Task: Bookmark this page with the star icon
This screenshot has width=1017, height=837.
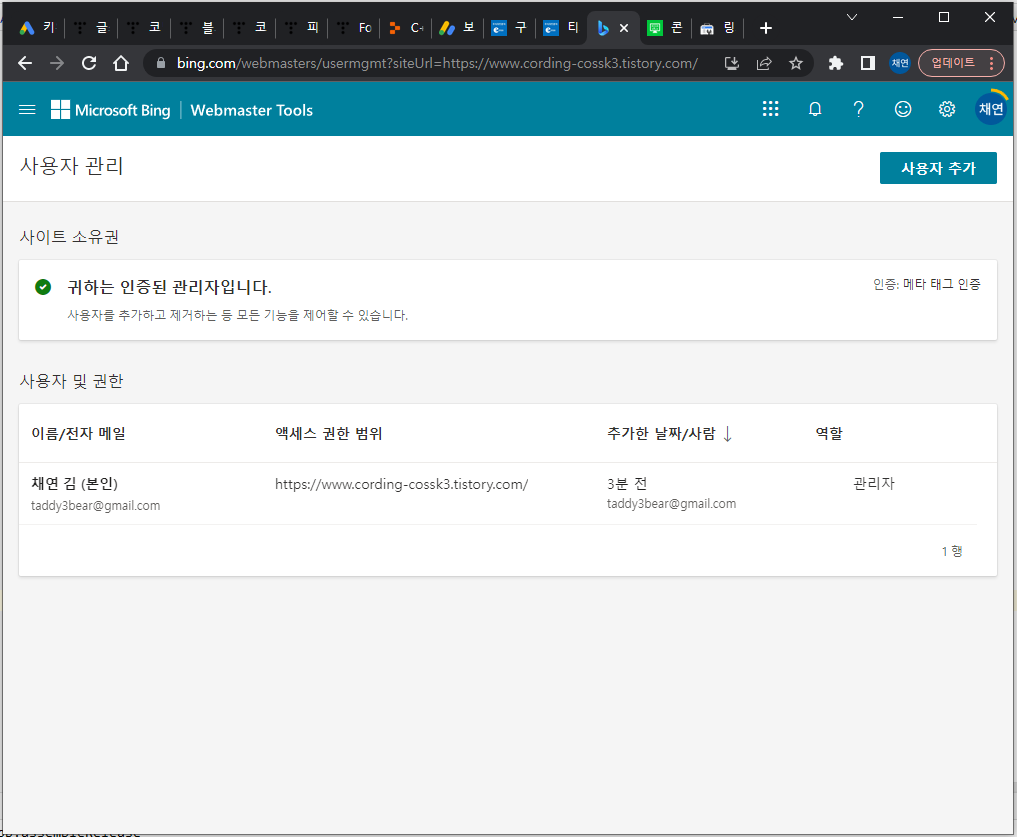Action: pos(796,63)
